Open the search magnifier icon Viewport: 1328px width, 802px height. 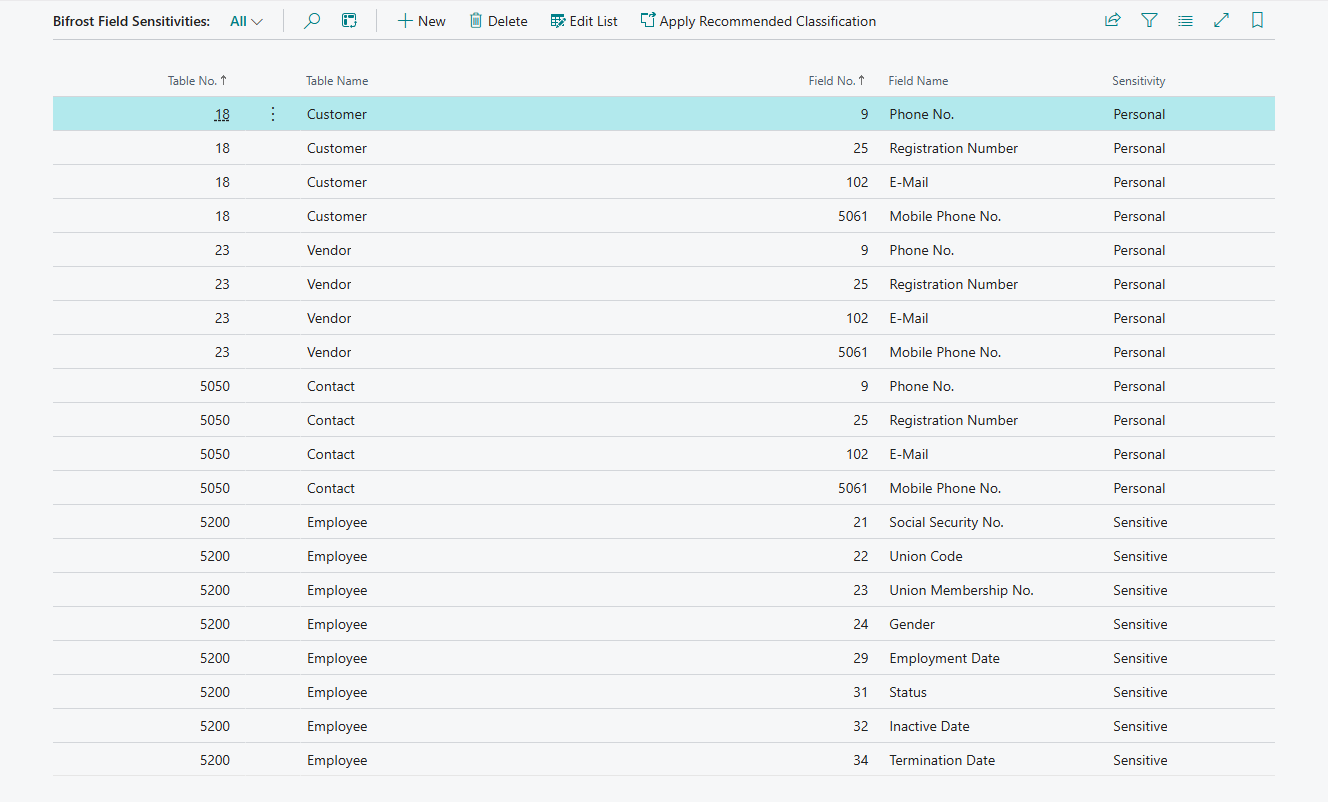coord(312,21)
